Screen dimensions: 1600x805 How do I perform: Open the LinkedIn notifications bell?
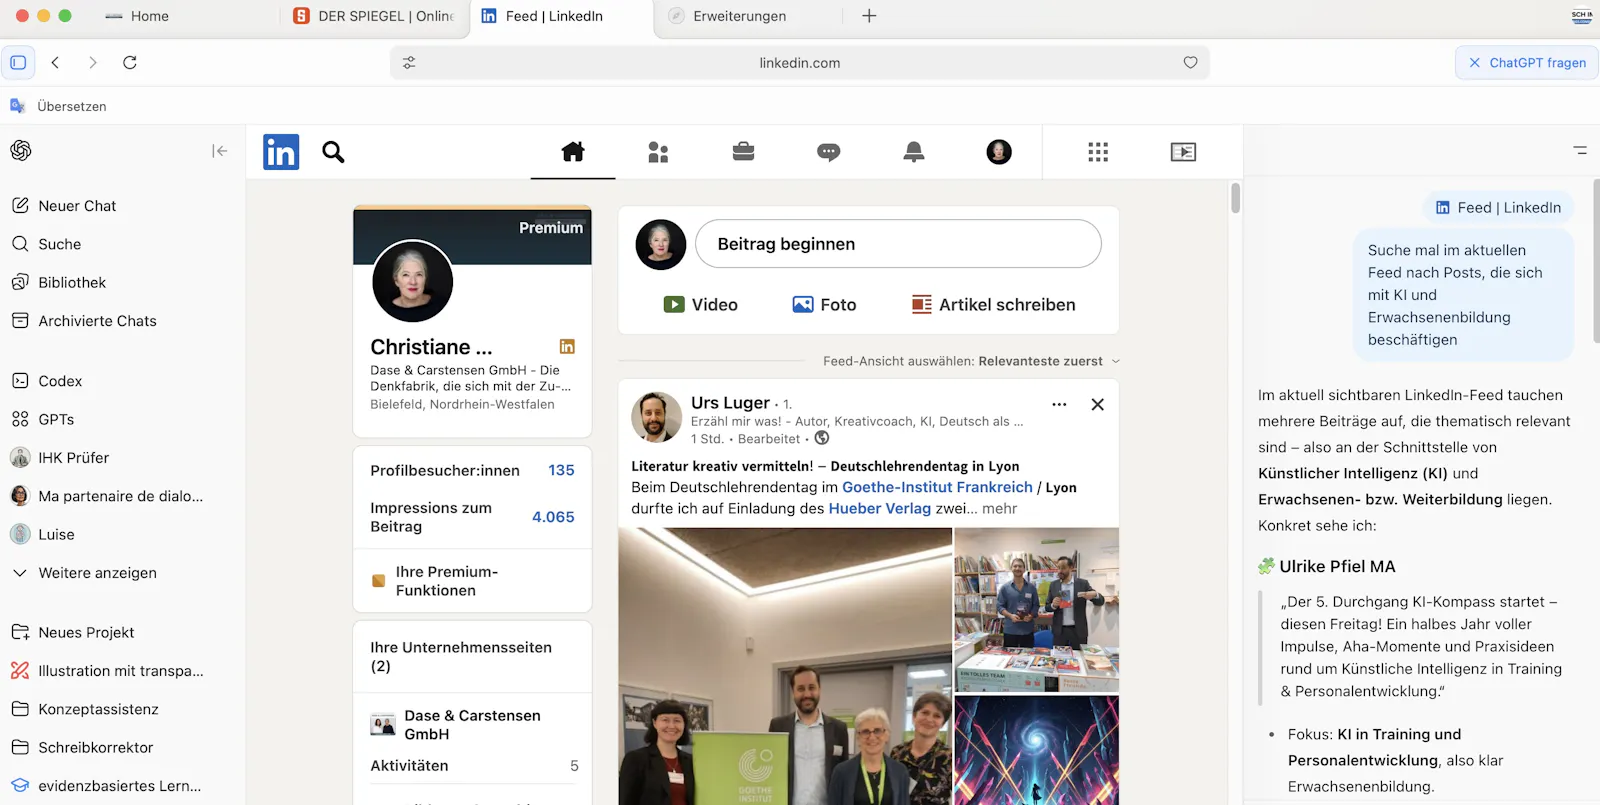pyautogui.click(x=913, y=152)
